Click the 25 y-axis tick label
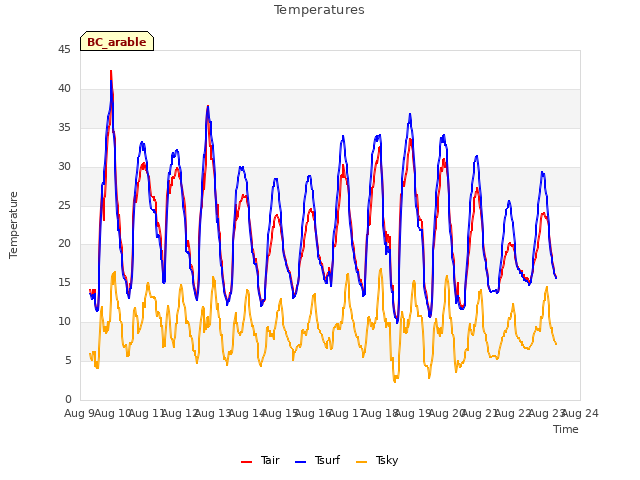This screenshot has width=640, height=480. coord(64,205)
